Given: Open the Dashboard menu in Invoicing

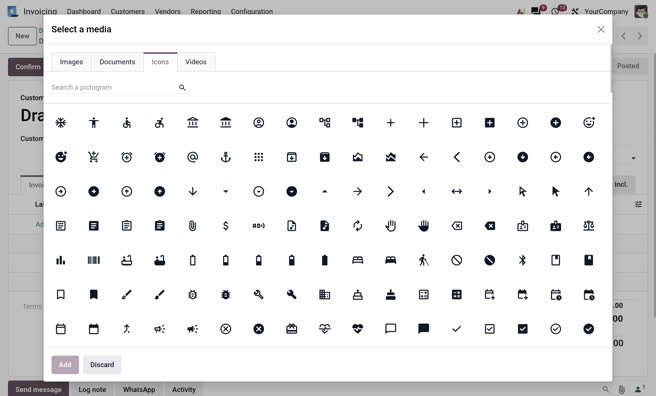Looking at the screenshot, I should 84,11.
